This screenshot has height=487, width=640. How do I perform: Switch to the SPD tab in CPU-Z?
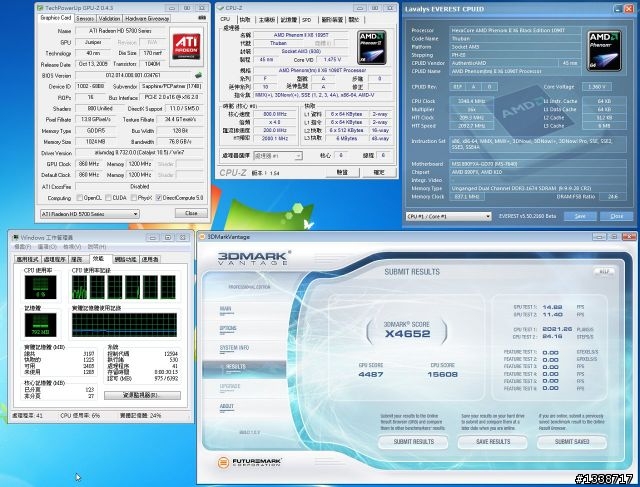pyautogui.click(x=307, y=20)
